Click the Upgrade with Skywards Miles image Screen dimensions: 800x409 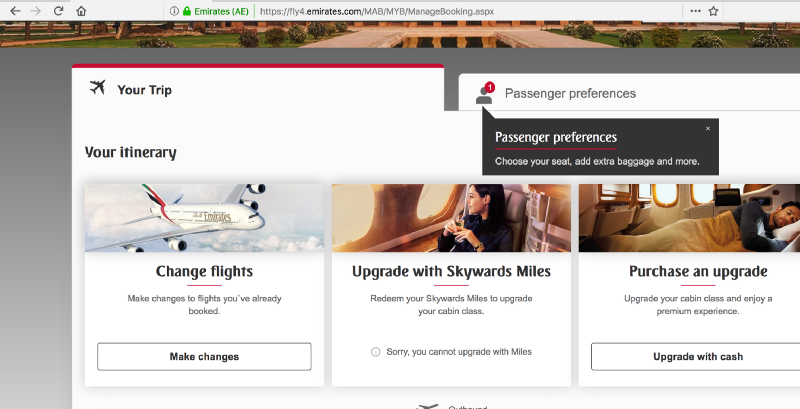click(451, 218)
